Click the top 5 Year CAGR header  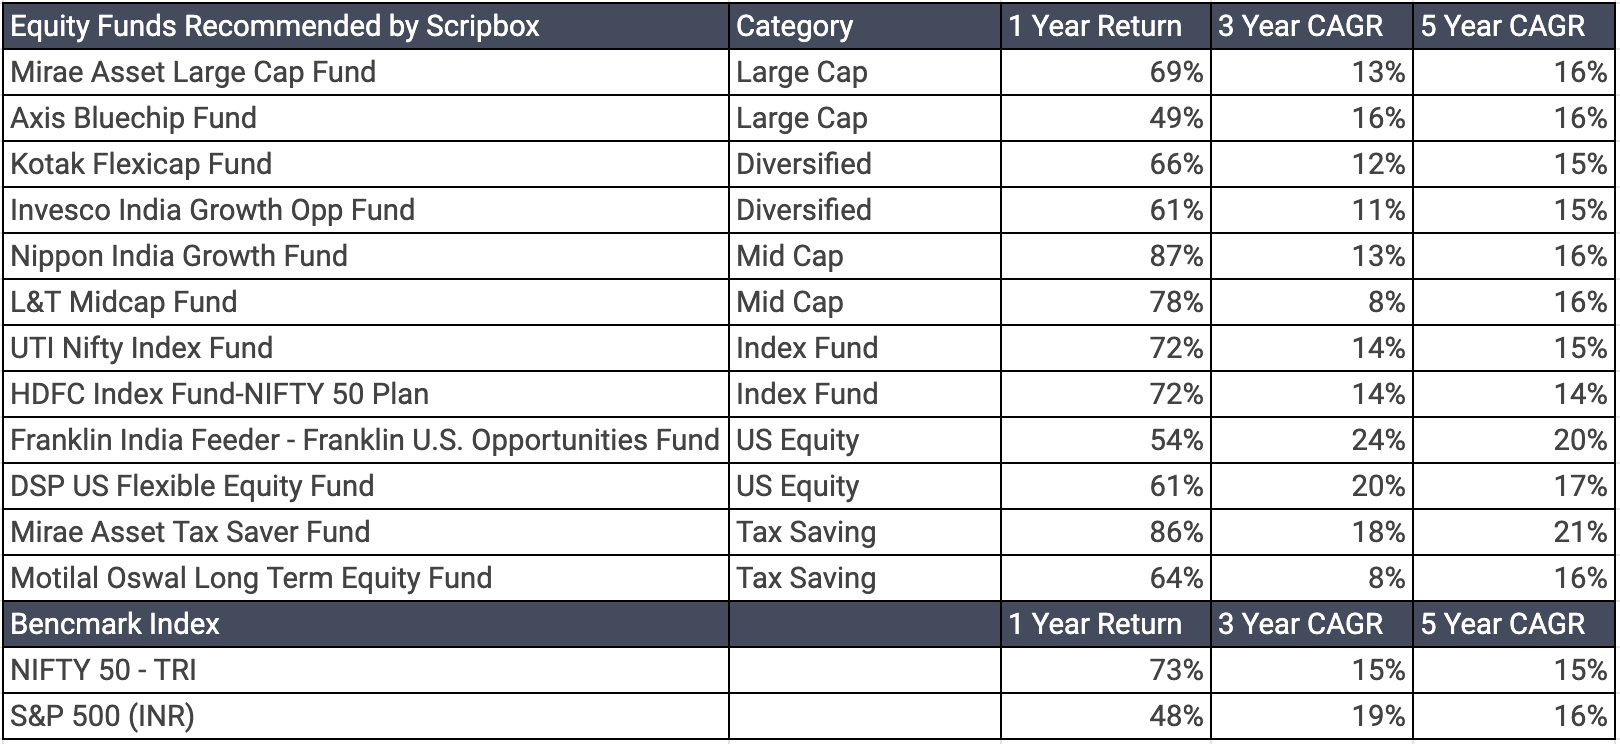(1503, 26)
